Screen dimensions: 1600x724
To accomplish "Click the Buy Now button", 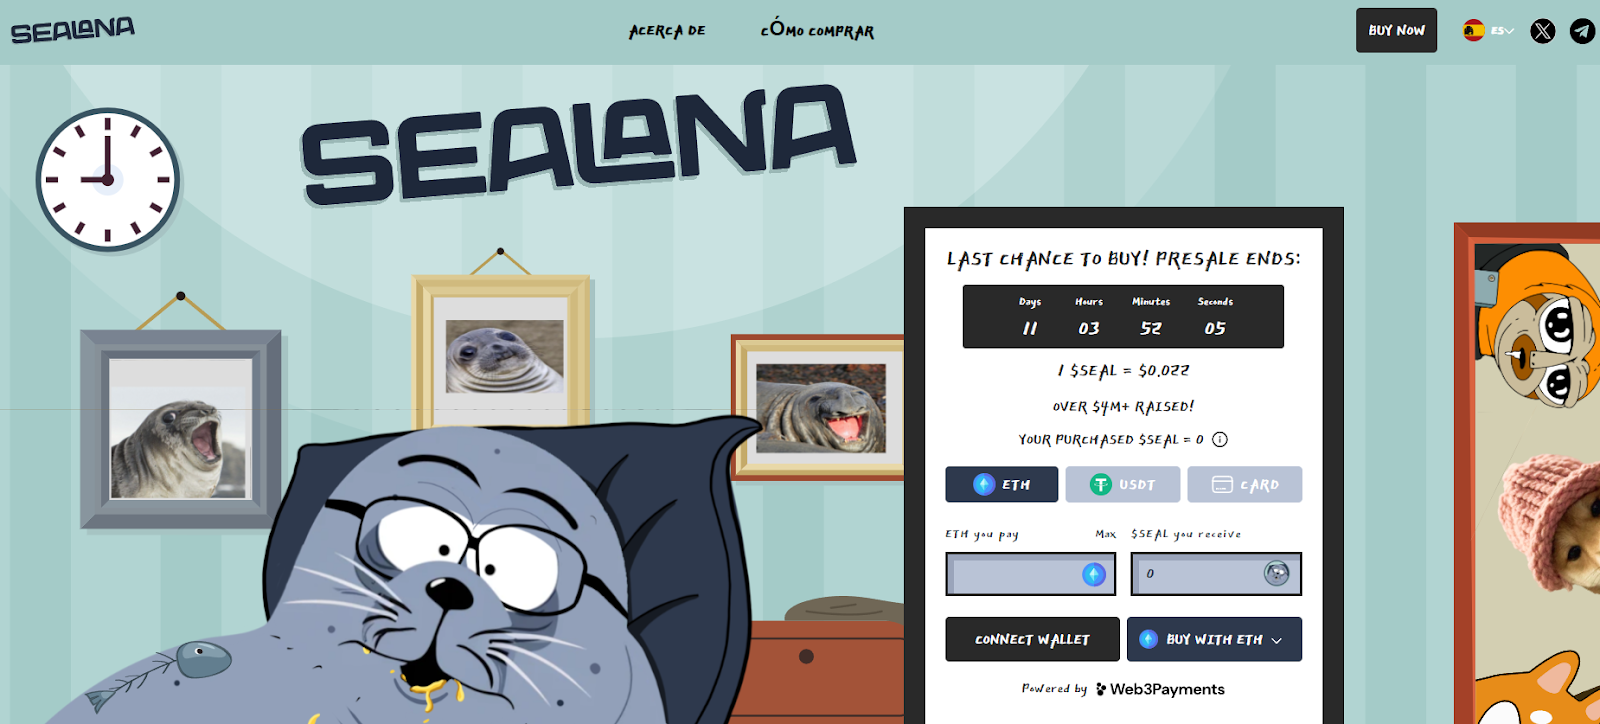I will pyautogui.click(x=1396, y=30).
